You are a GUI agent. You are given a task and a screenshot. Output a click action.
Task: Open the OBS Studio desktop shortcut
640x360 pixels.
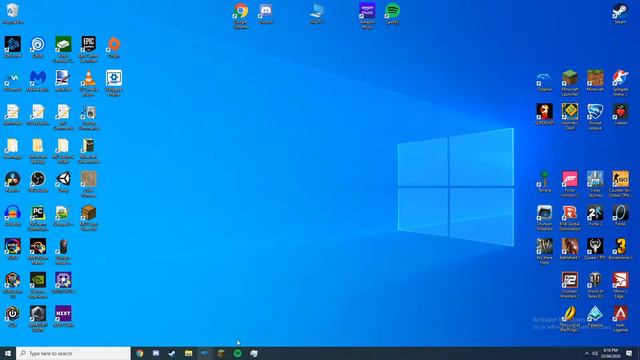click(x=38, y=182)
